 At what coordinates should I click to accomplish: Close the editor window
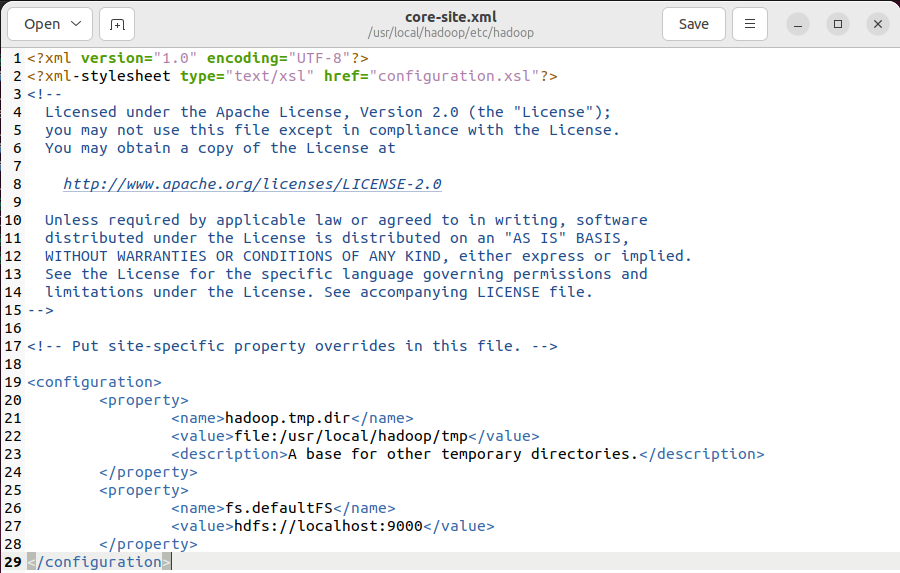pyautogui.click(x=878, y=24)
